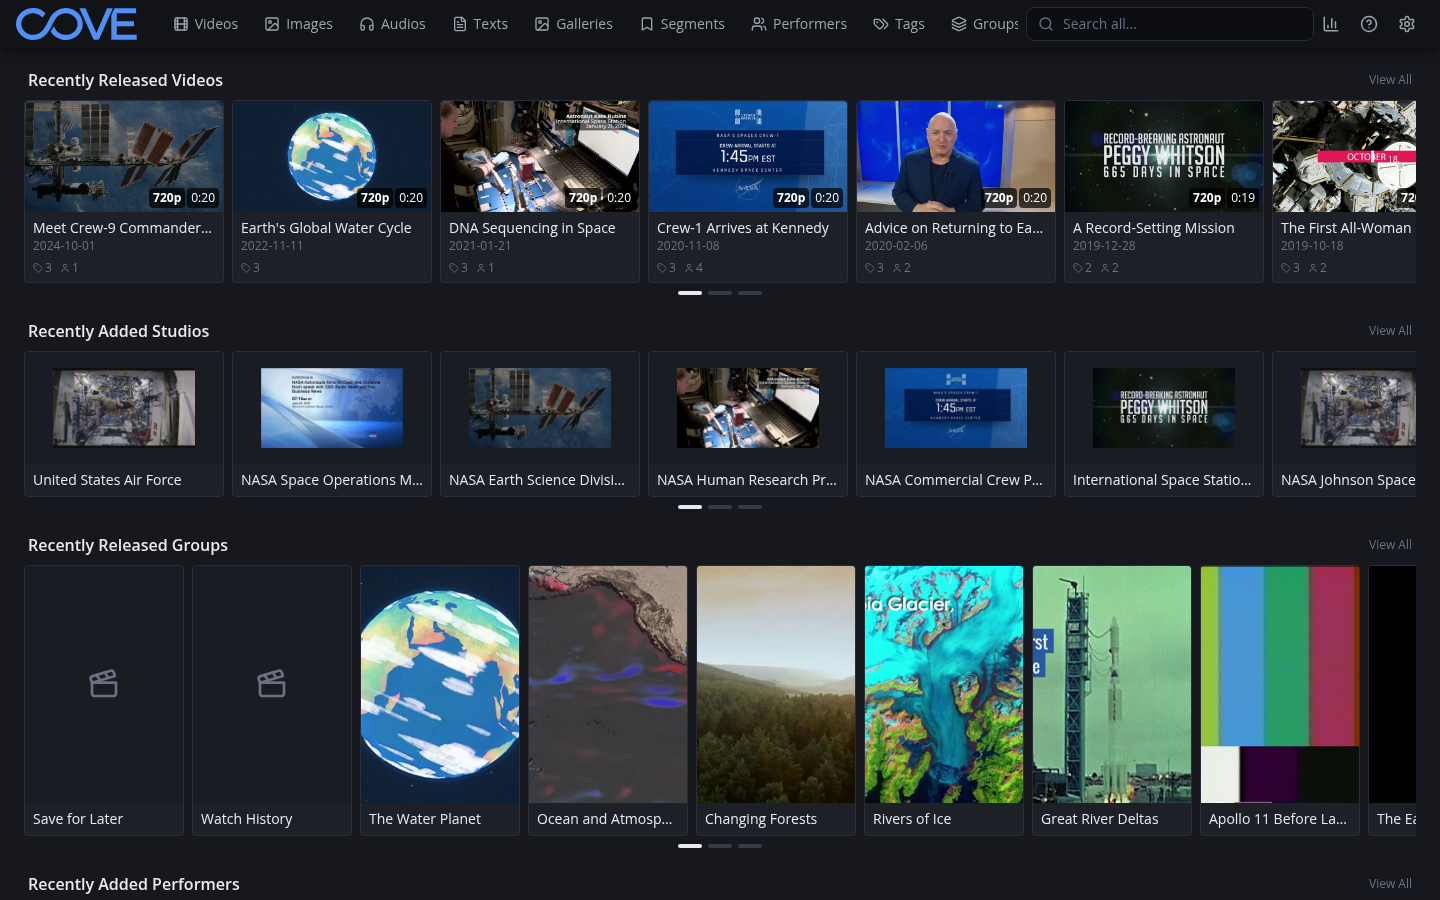Open Rivers of Ice group

pyautogui.click(x=944, y=700)
